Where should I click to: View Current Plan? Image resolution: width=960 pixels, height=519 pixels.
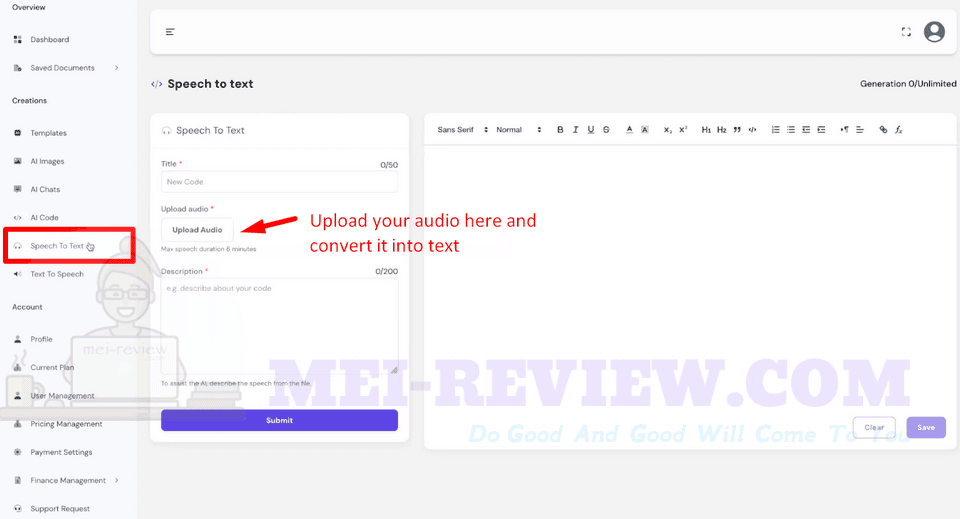pos(52,367)
